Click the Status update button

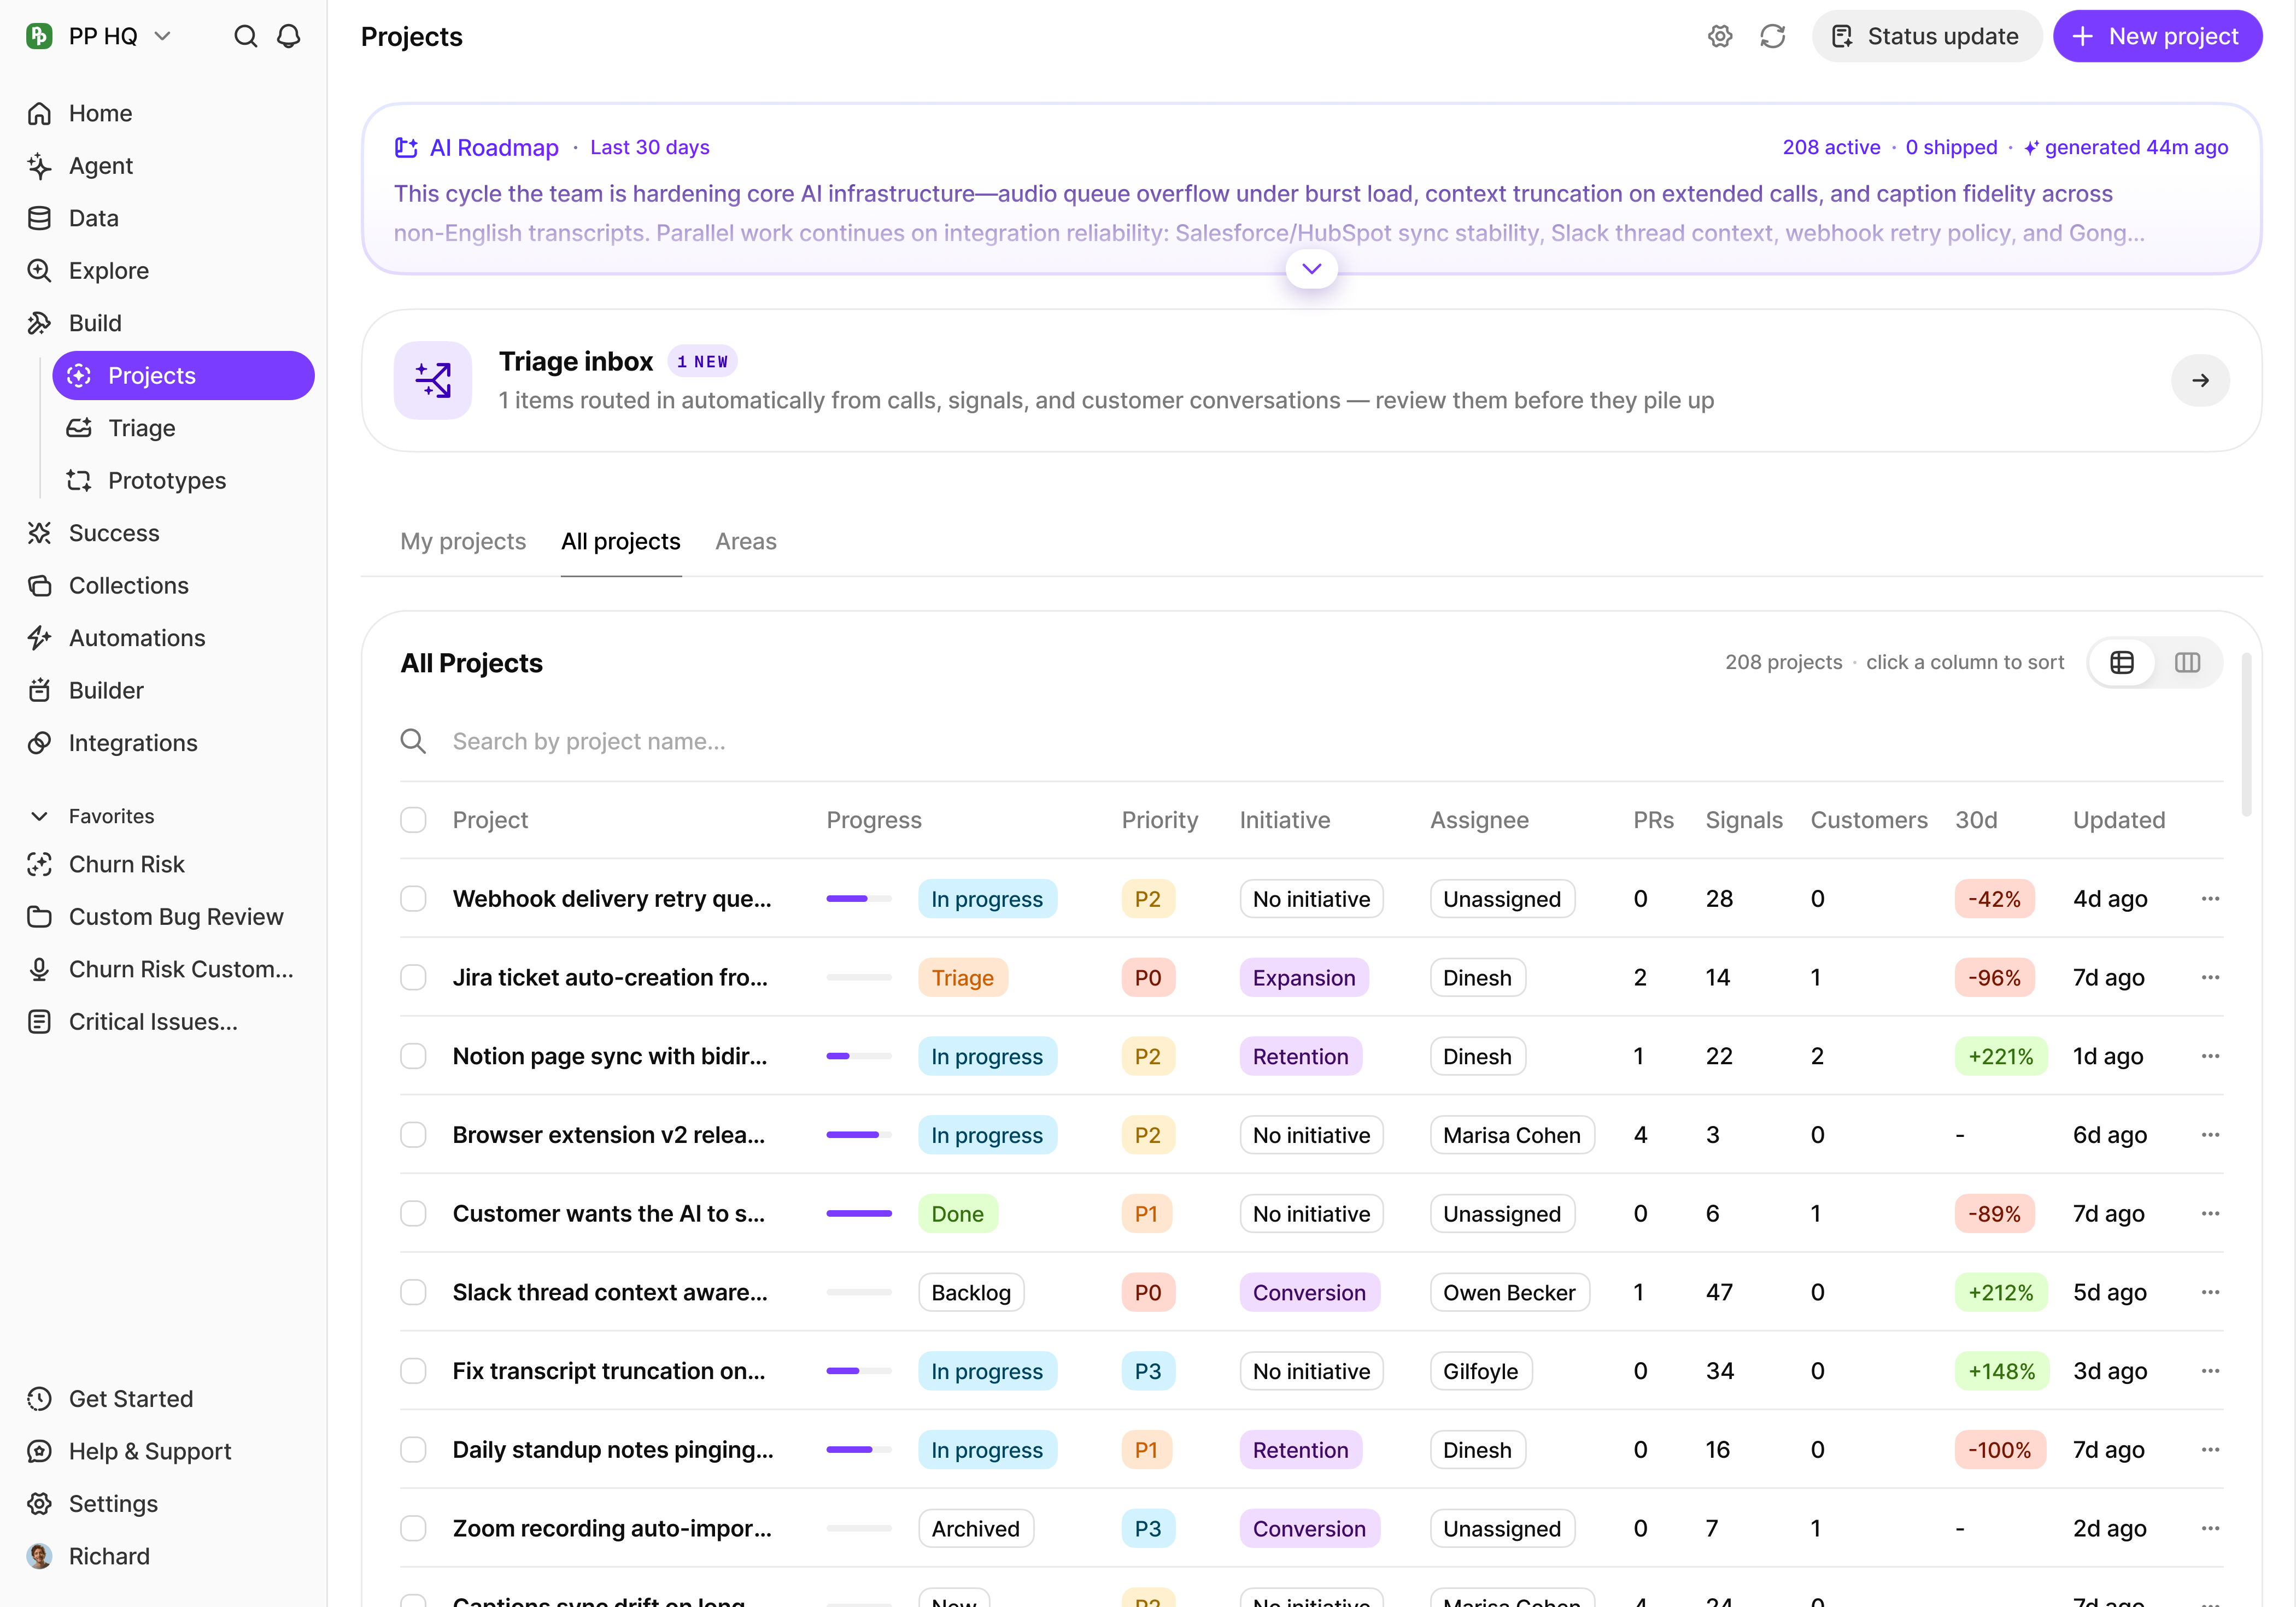click(x=1926, y=37)
